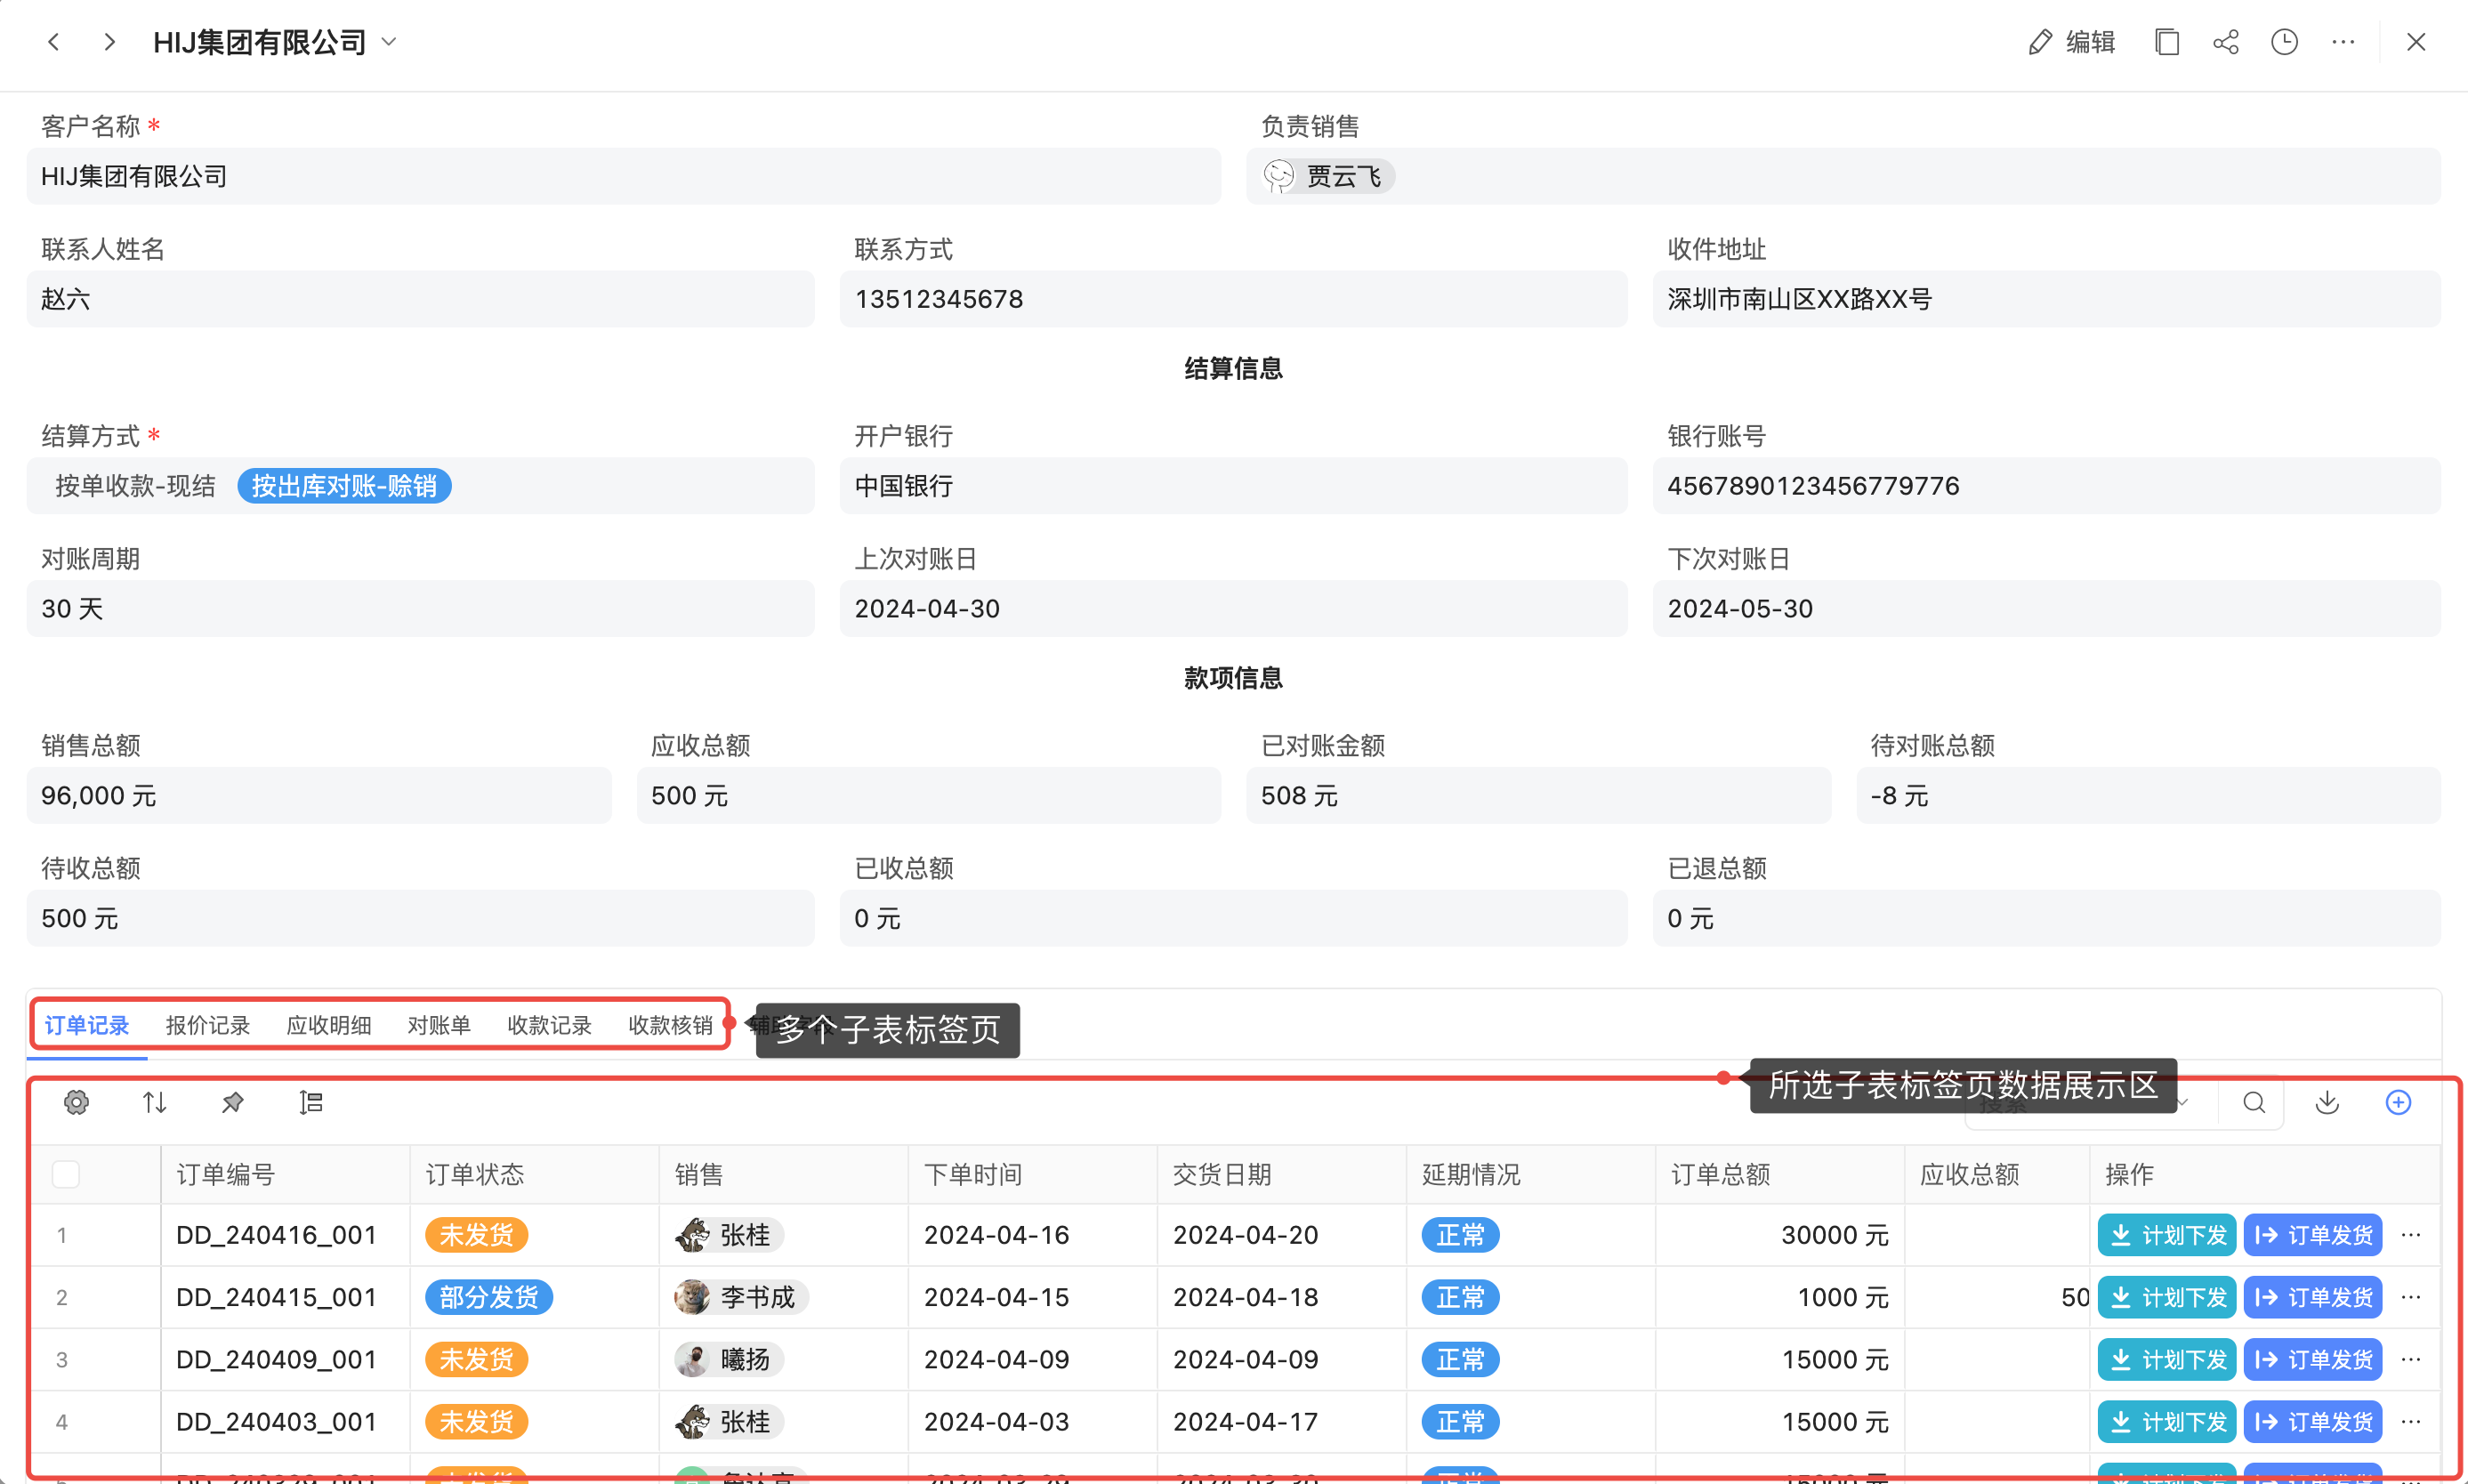Click the 下次对账日 value 2024-05-30
2468x1484 pixels.
pos(2046,609)
